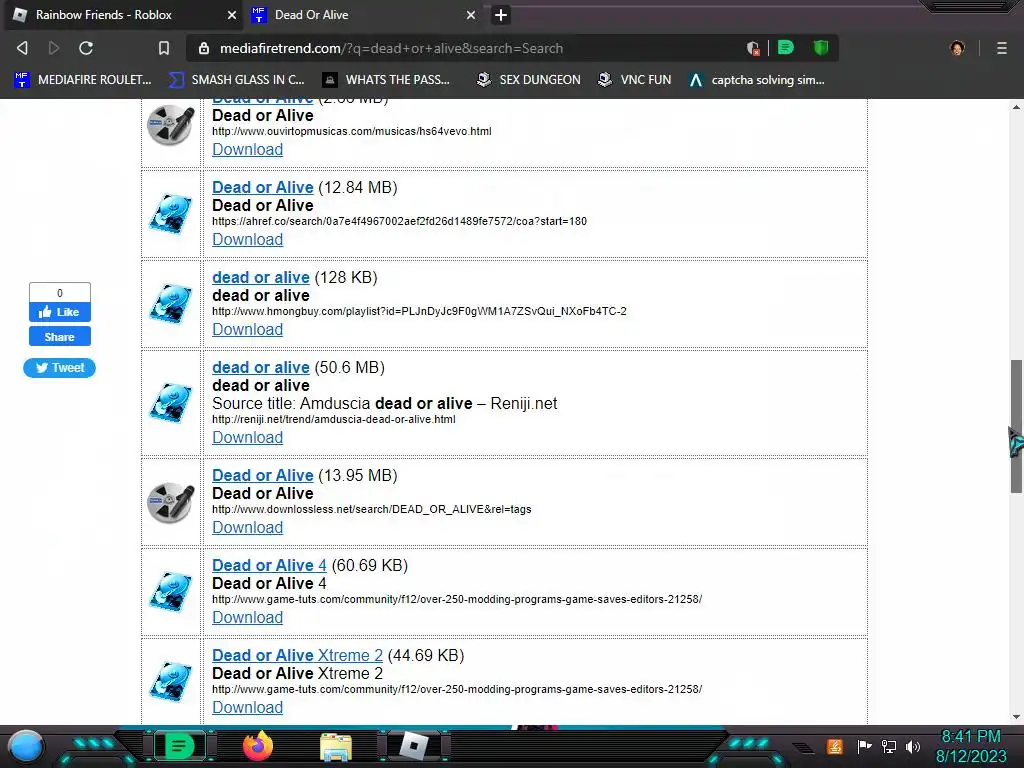This screenshot has width=1024, height=768.
Task: Bookmark this page with the bookmark icon
Action: pos(164,48)
